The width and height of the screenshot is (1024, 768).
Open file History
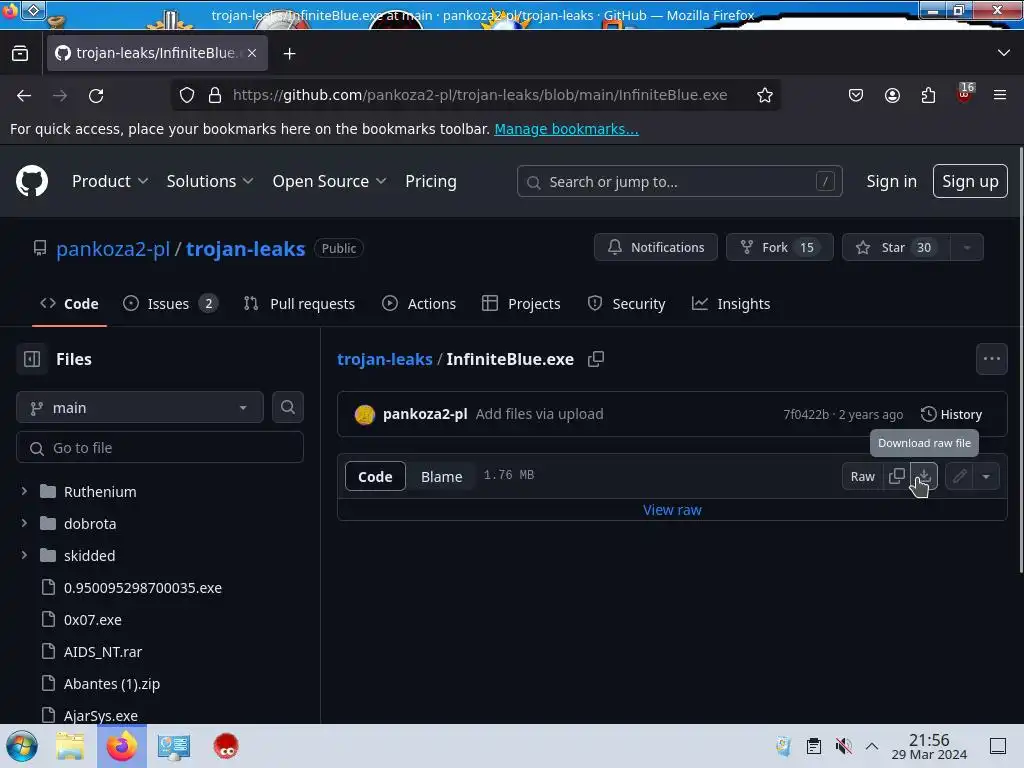tap(951, 414)
